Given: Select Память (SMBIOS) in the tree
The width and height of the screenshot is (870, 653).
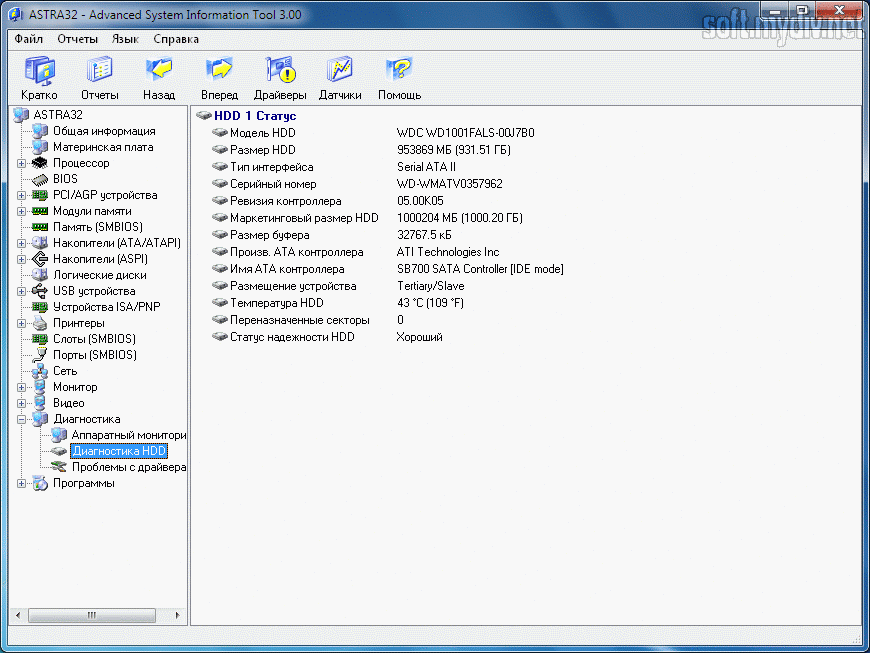Looking at the screenshot, I should click(x=98, y=227).
